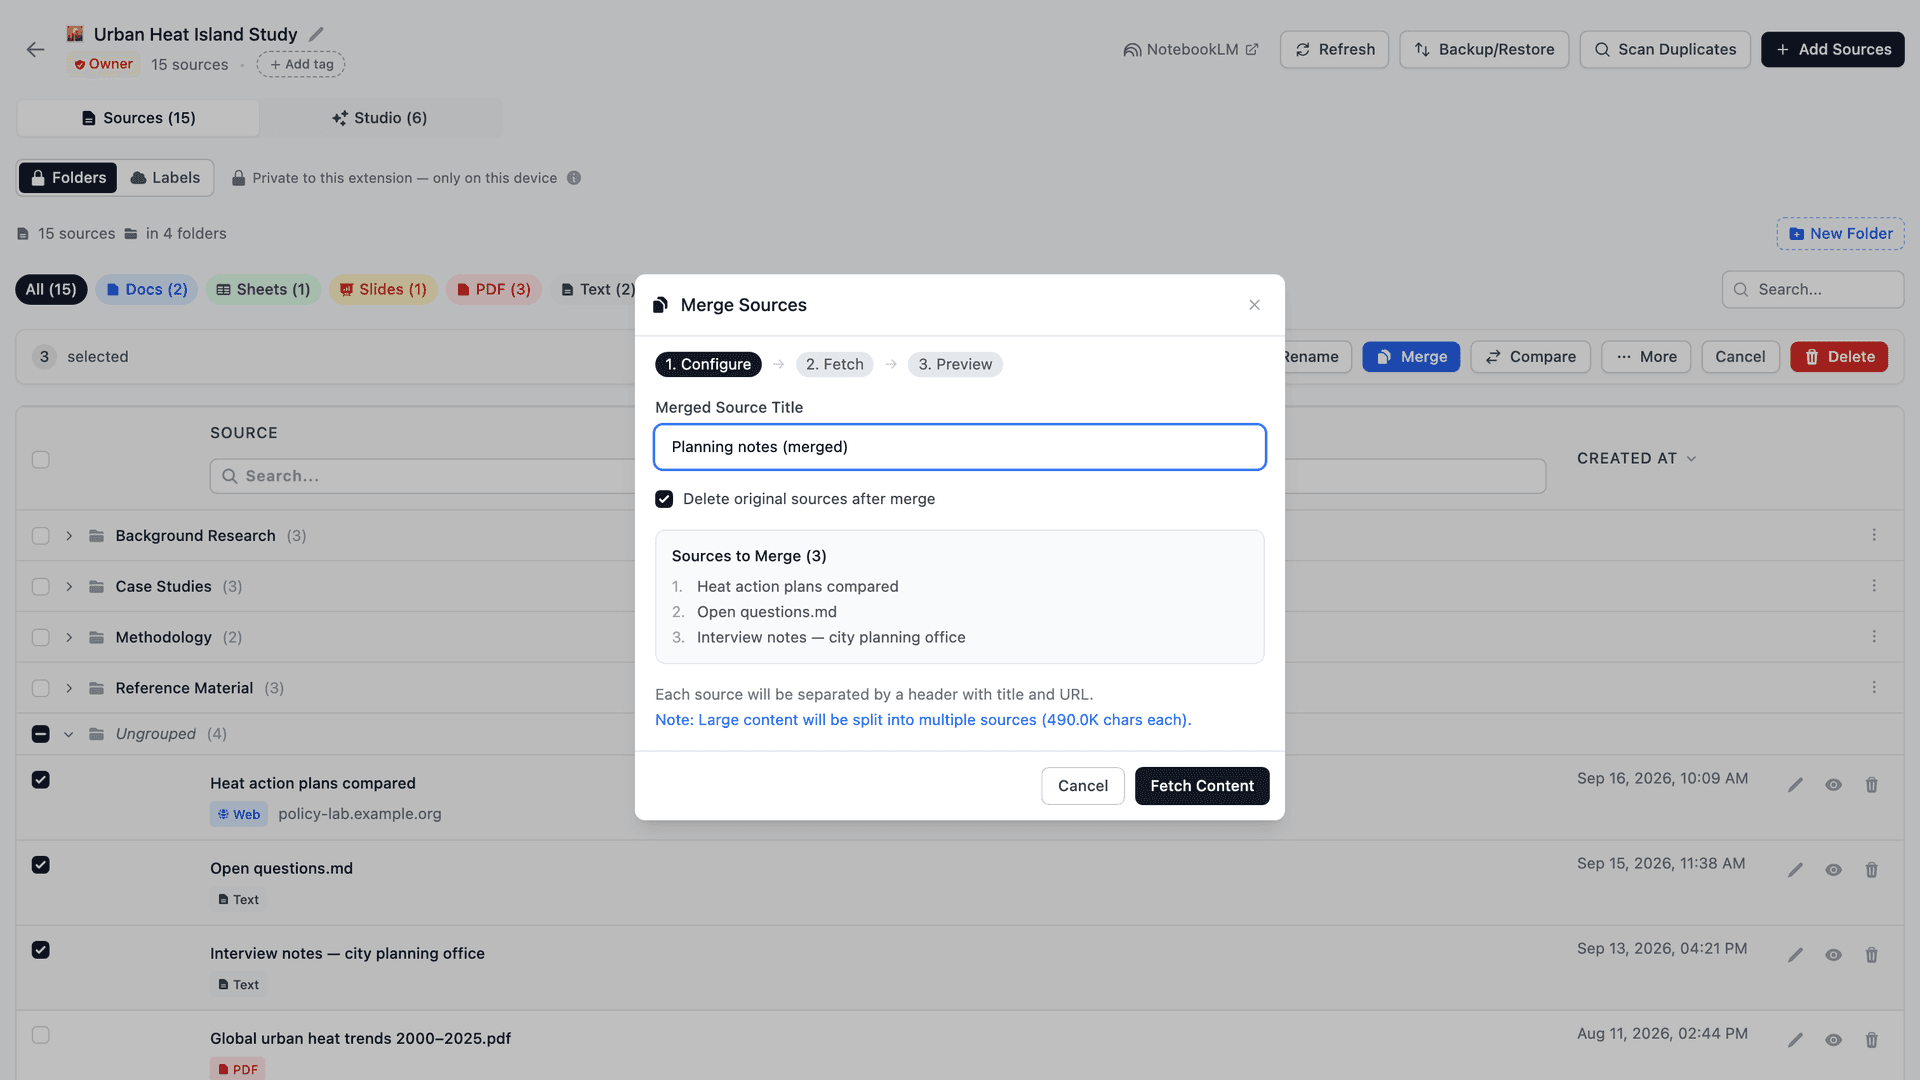Preview Heat action plans compared eye icon
The image size is (1920, 1080).
[x=1833, y=785]
